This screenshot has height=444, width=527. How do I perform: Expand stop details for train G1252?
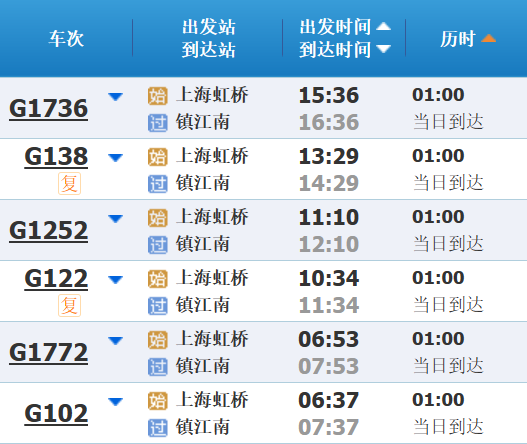coord(115,219)
